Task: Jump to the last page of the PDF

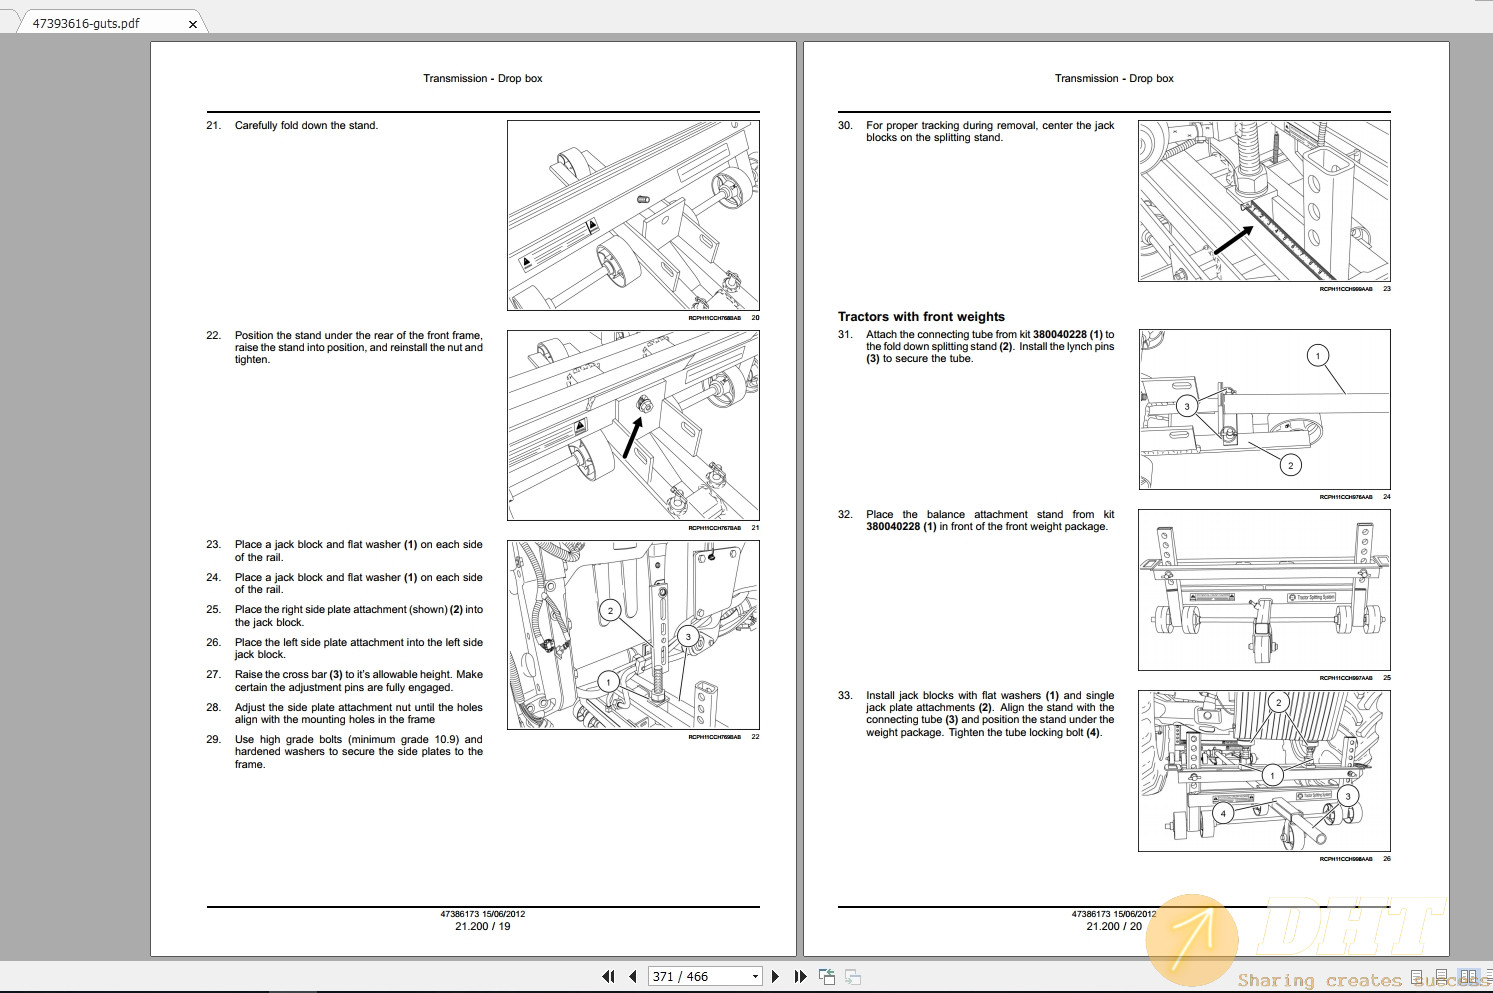Action: [x=800, y=976]
